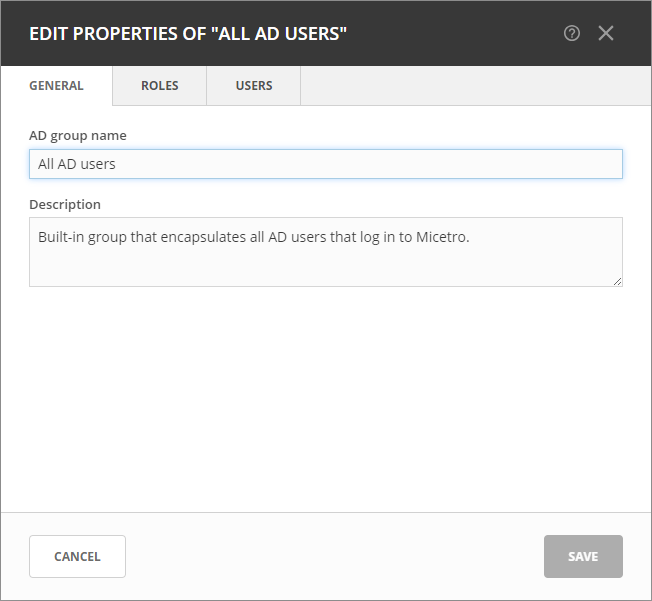Screen dimensions: 652x601
Task: Place cursor on "Micetro" in the description
Action: pyautogui.click(x=442, y=238)
